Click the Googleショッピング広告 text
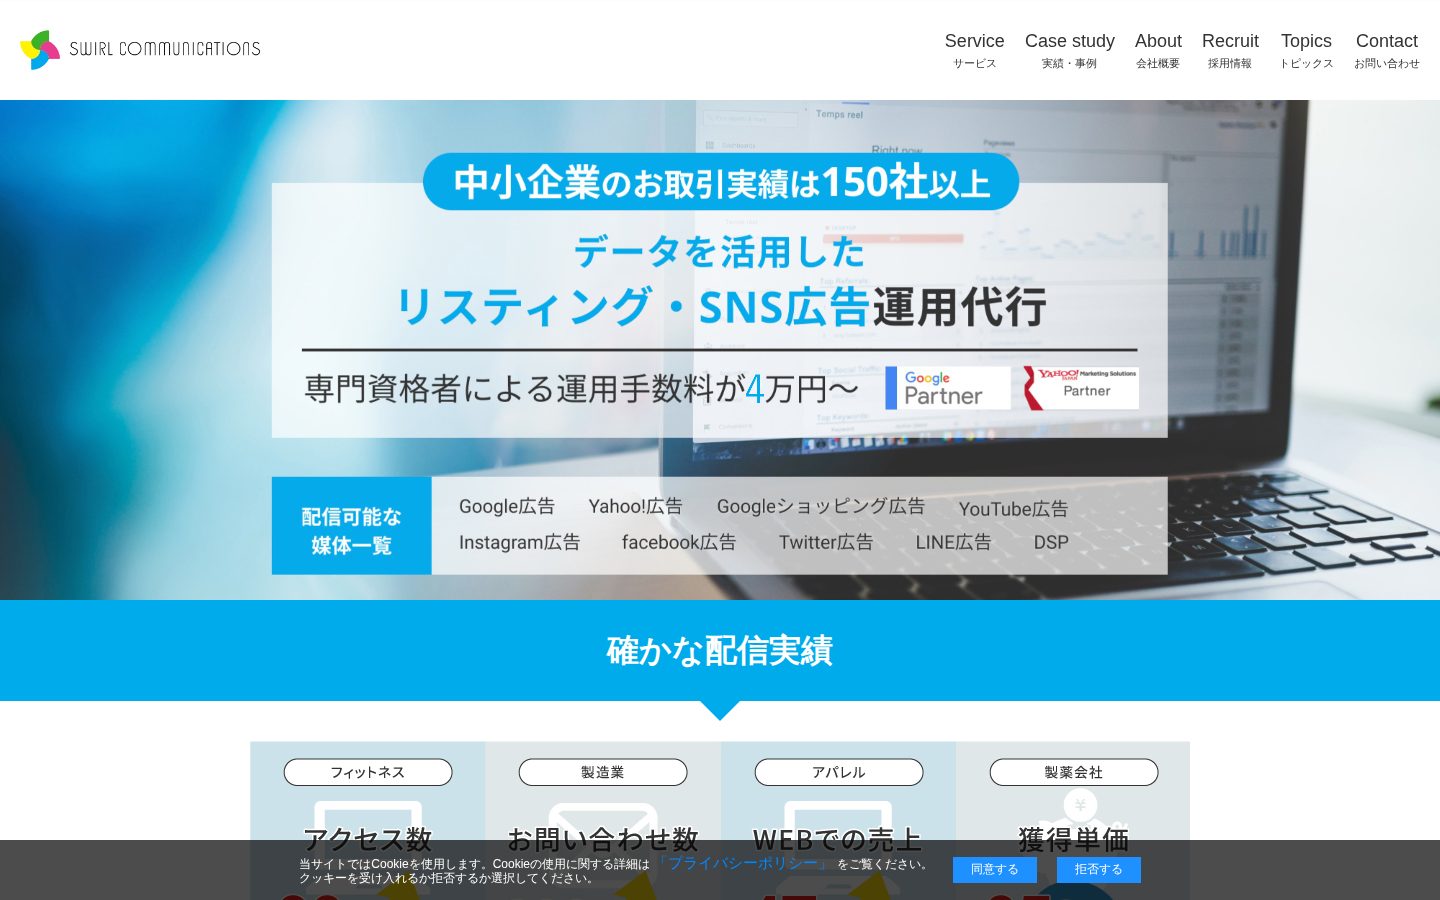This screenshot has height=900, width=1440. point(821,507)
